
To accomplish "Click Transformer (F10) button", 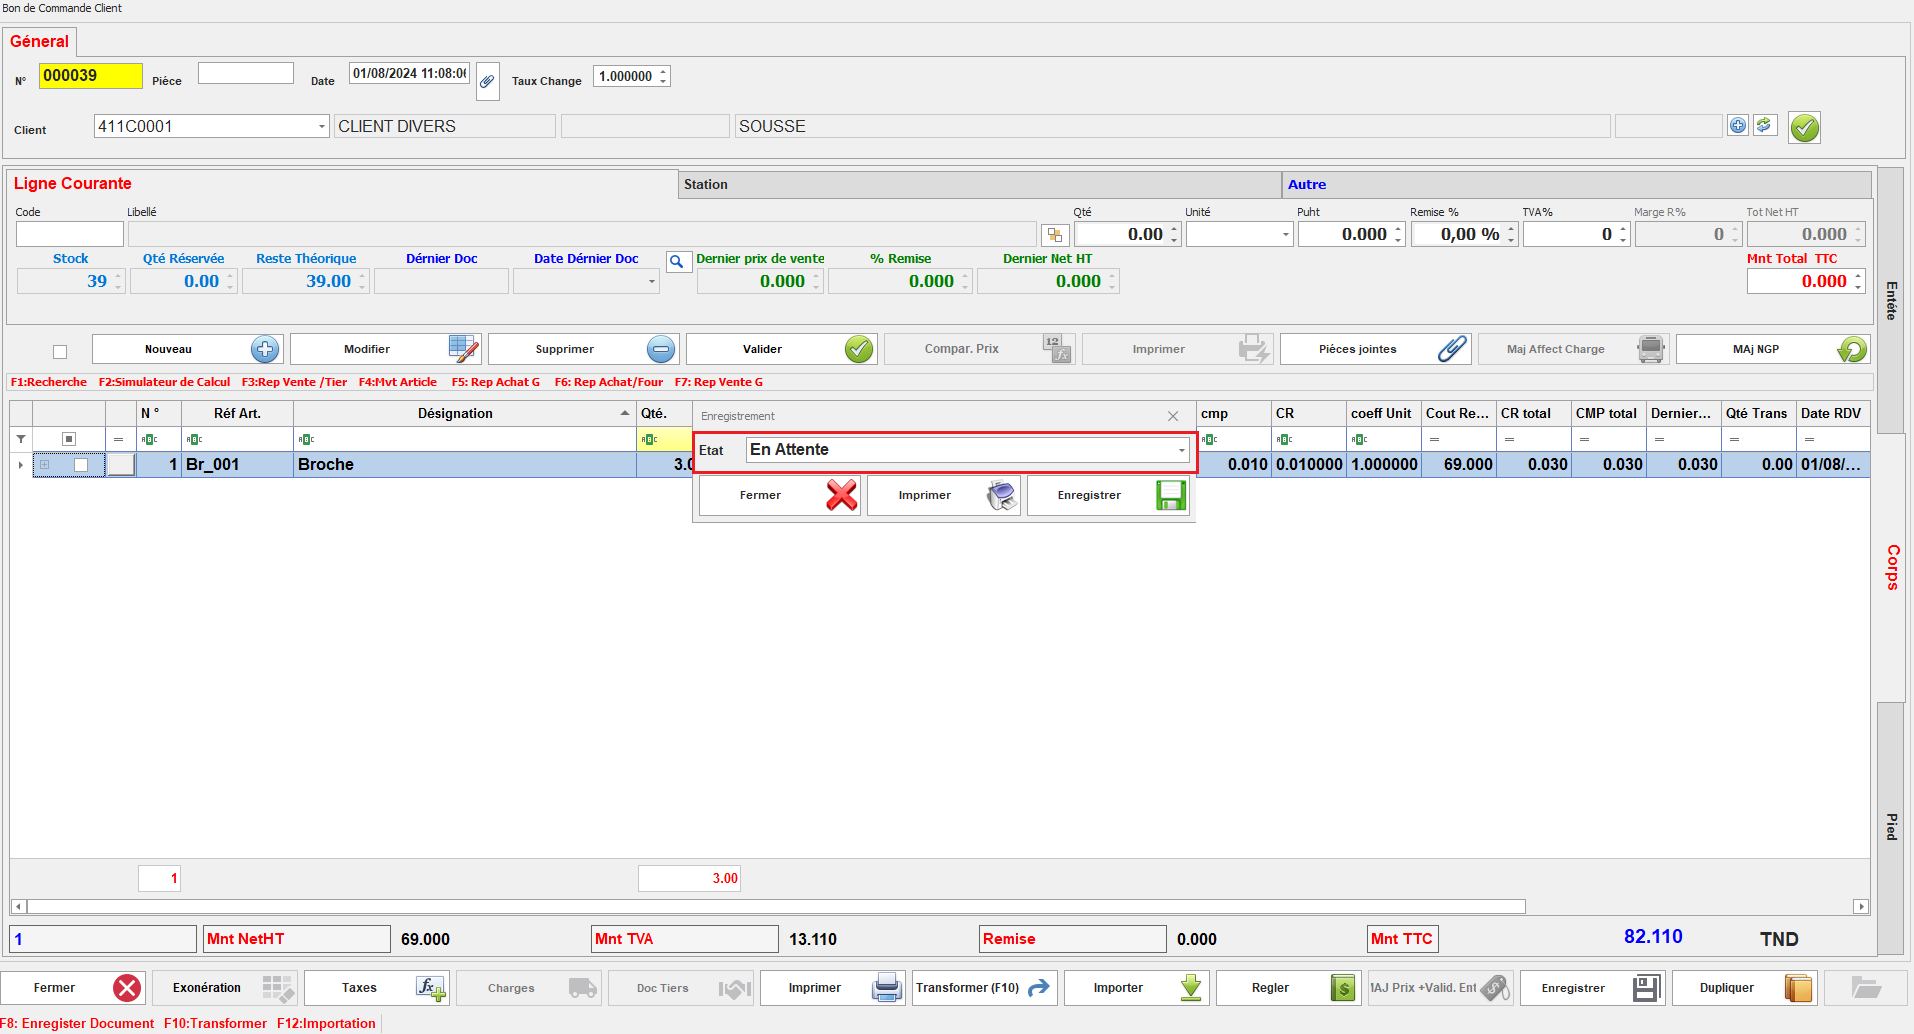I will [985, 988].
